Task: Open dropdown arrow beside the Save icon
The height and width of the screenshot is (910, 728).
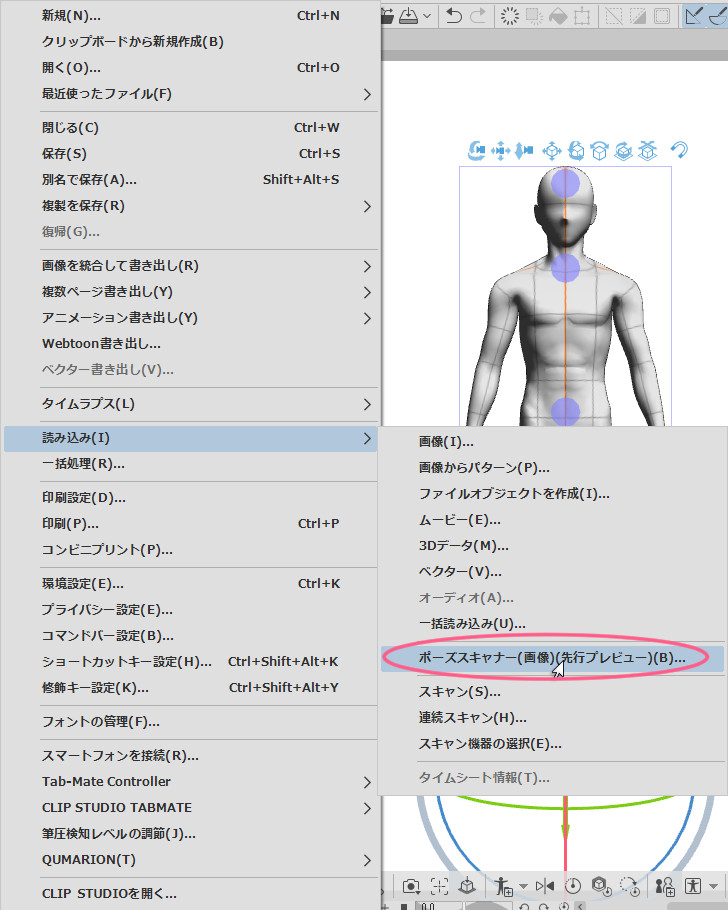Action: [x=427, y=16]
